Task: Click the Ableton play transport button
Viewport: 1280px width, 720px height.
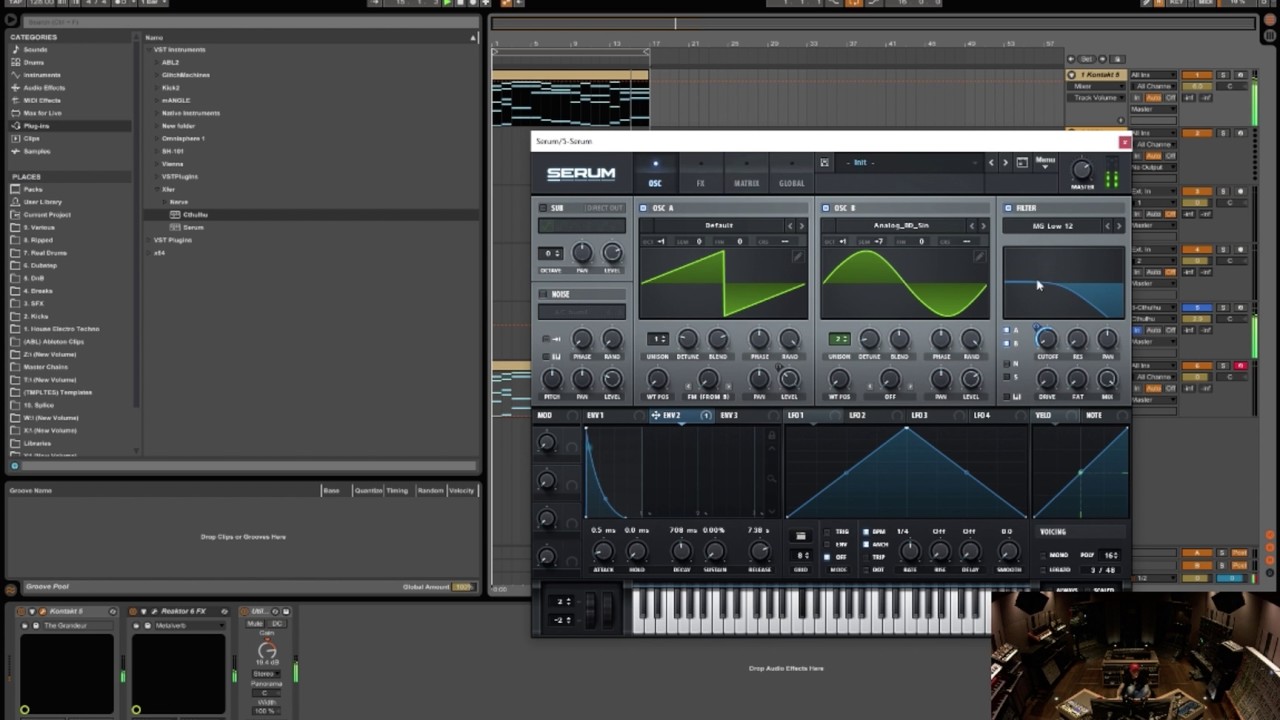Action: tap(447, 3)
